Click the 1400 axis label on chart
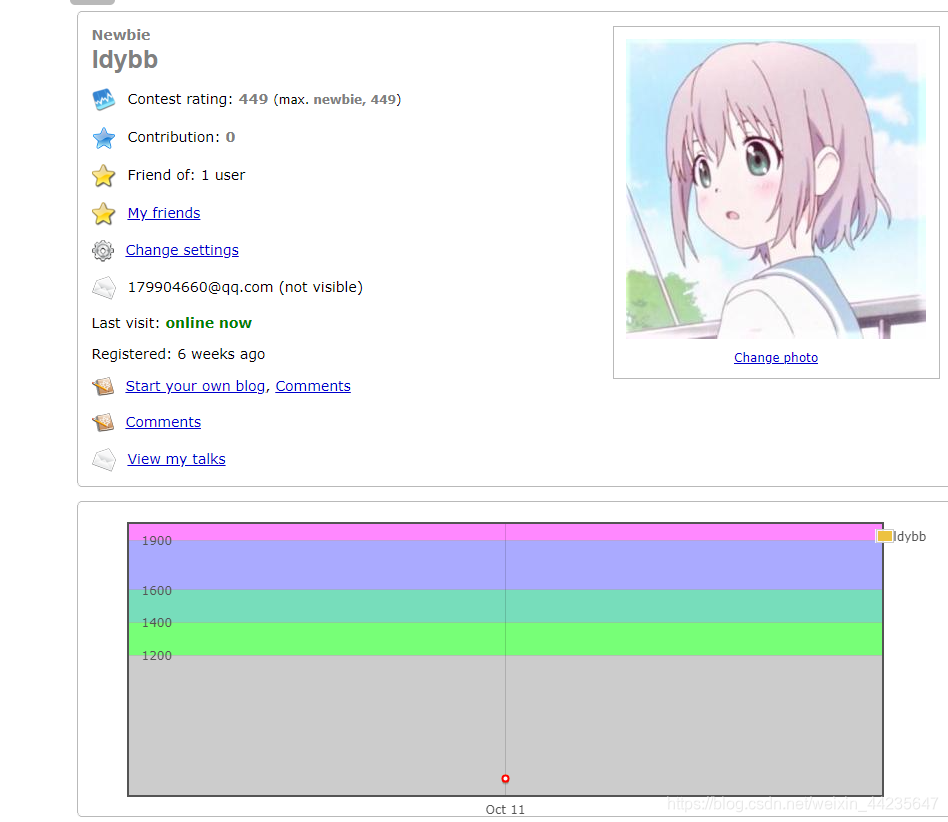Viewport: 948px width, 822px height. [157, 623]
